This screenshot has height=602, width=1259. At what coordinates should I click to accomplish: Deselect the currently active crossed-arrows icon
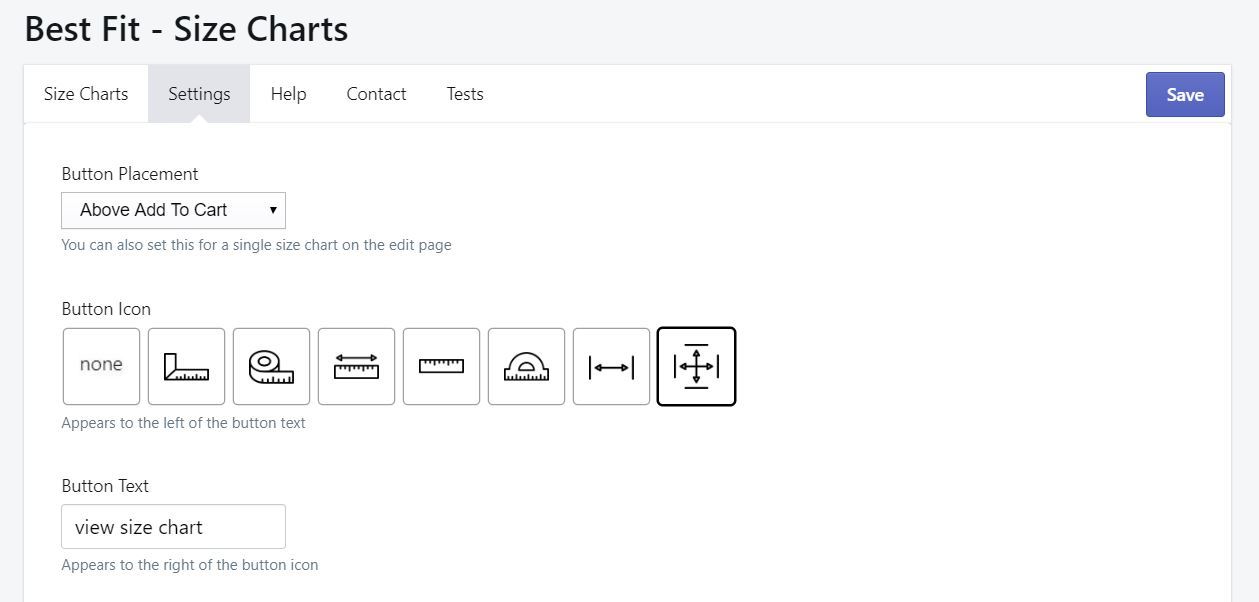click(696, 366)
